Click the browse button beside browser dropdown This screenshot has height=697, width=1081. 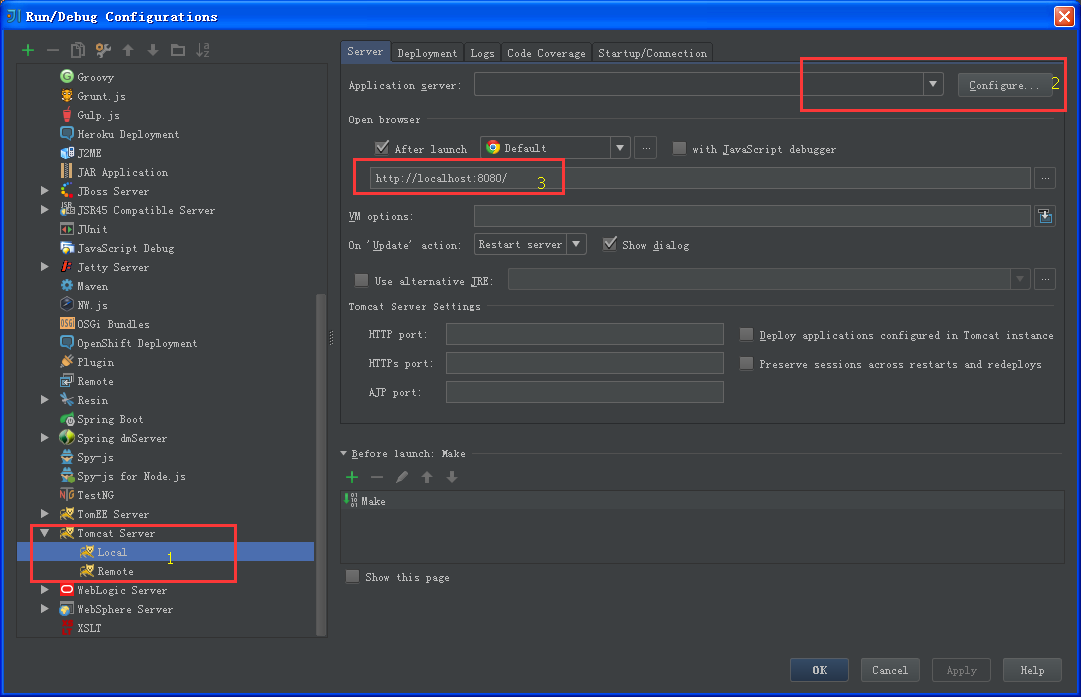pyautogui.click(x=646, y=148)
